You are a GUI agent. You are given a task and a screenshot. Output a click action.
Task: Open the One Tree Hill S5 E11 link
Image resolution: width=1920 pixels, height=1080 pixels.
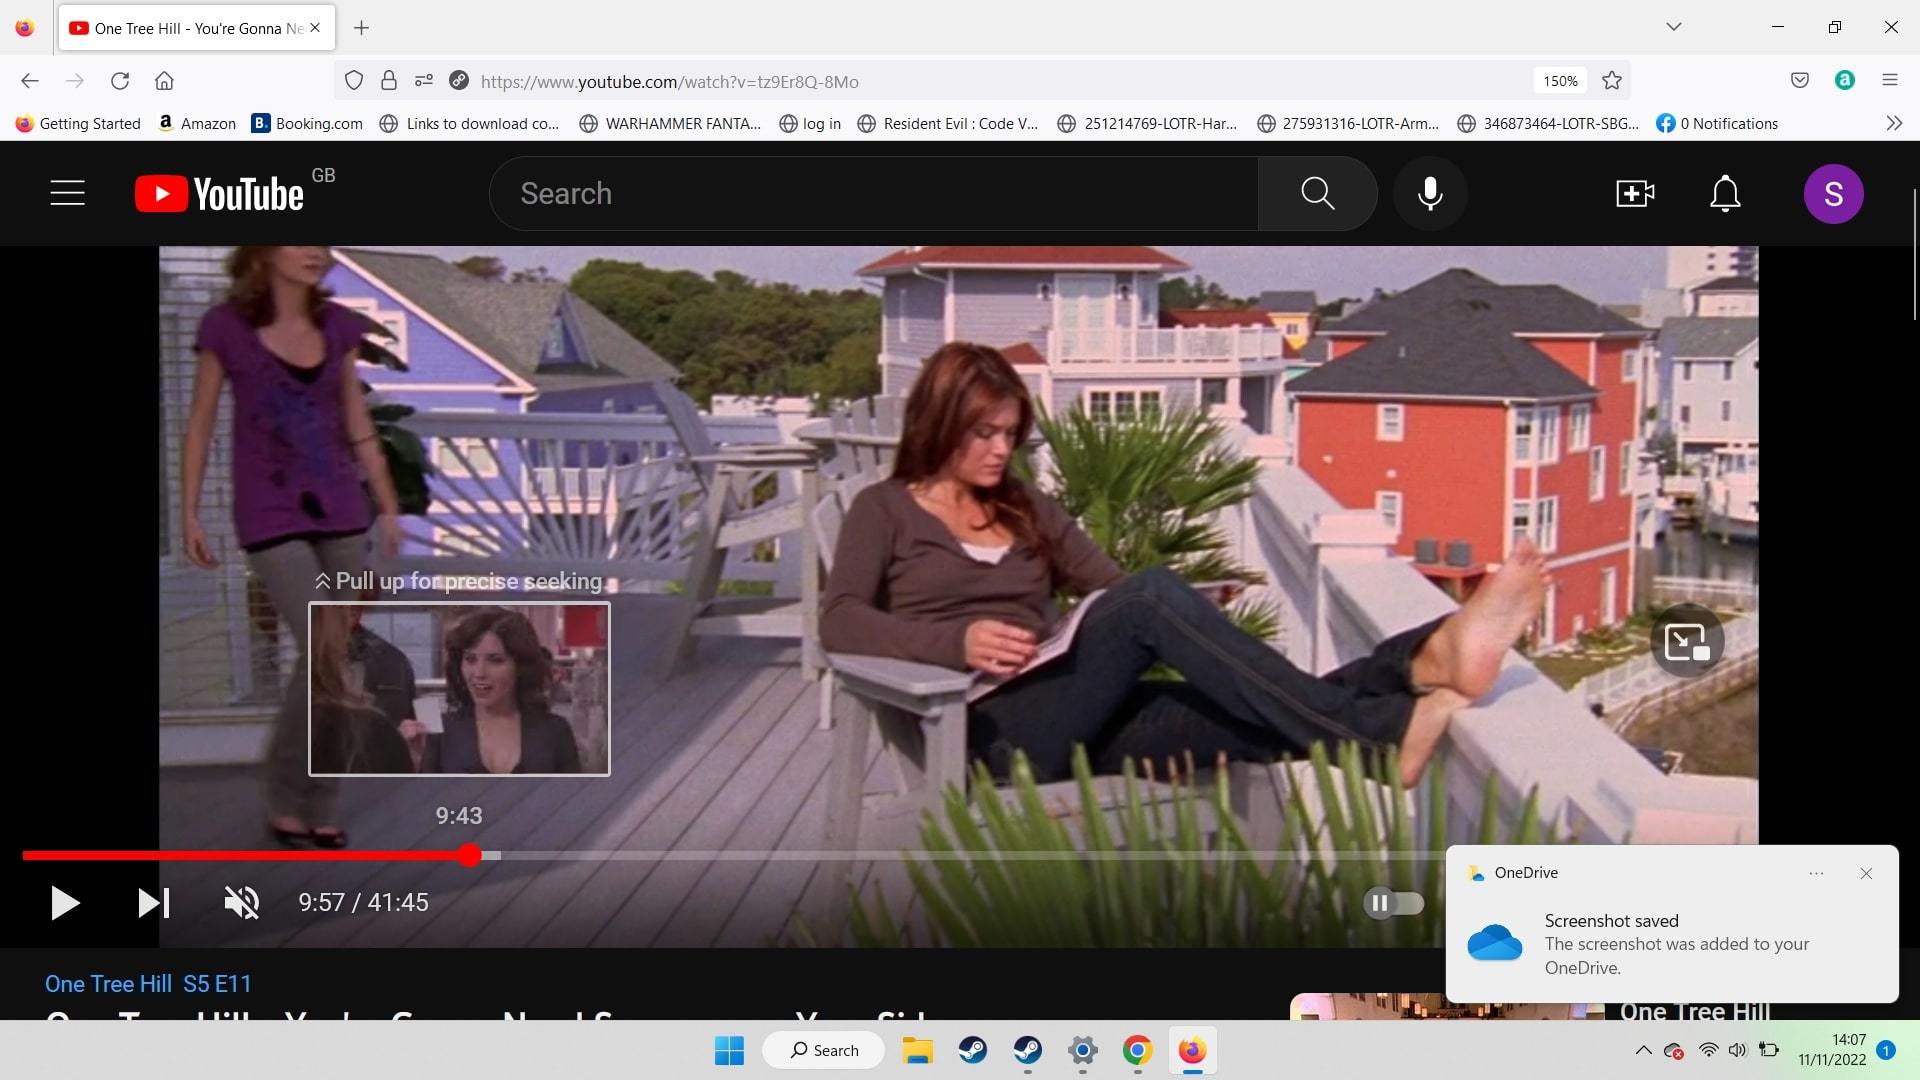[148, 984]
